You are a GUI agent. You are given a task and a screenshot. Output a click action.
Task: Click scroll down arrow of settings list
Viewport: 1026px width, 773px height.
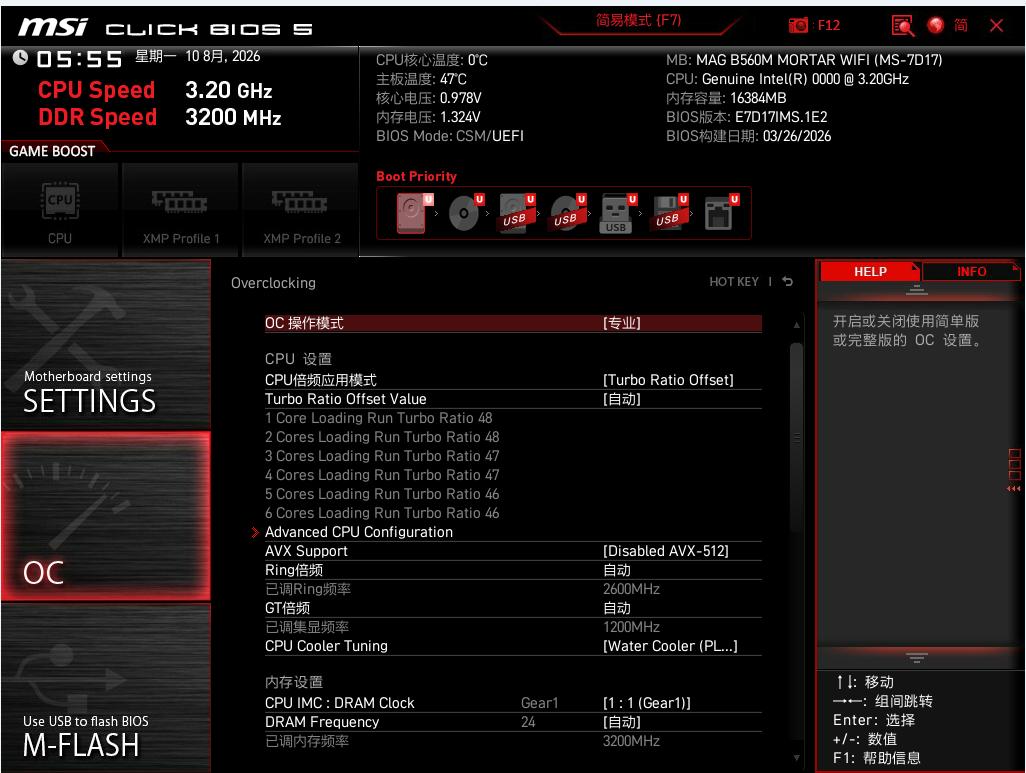[796, 758]
